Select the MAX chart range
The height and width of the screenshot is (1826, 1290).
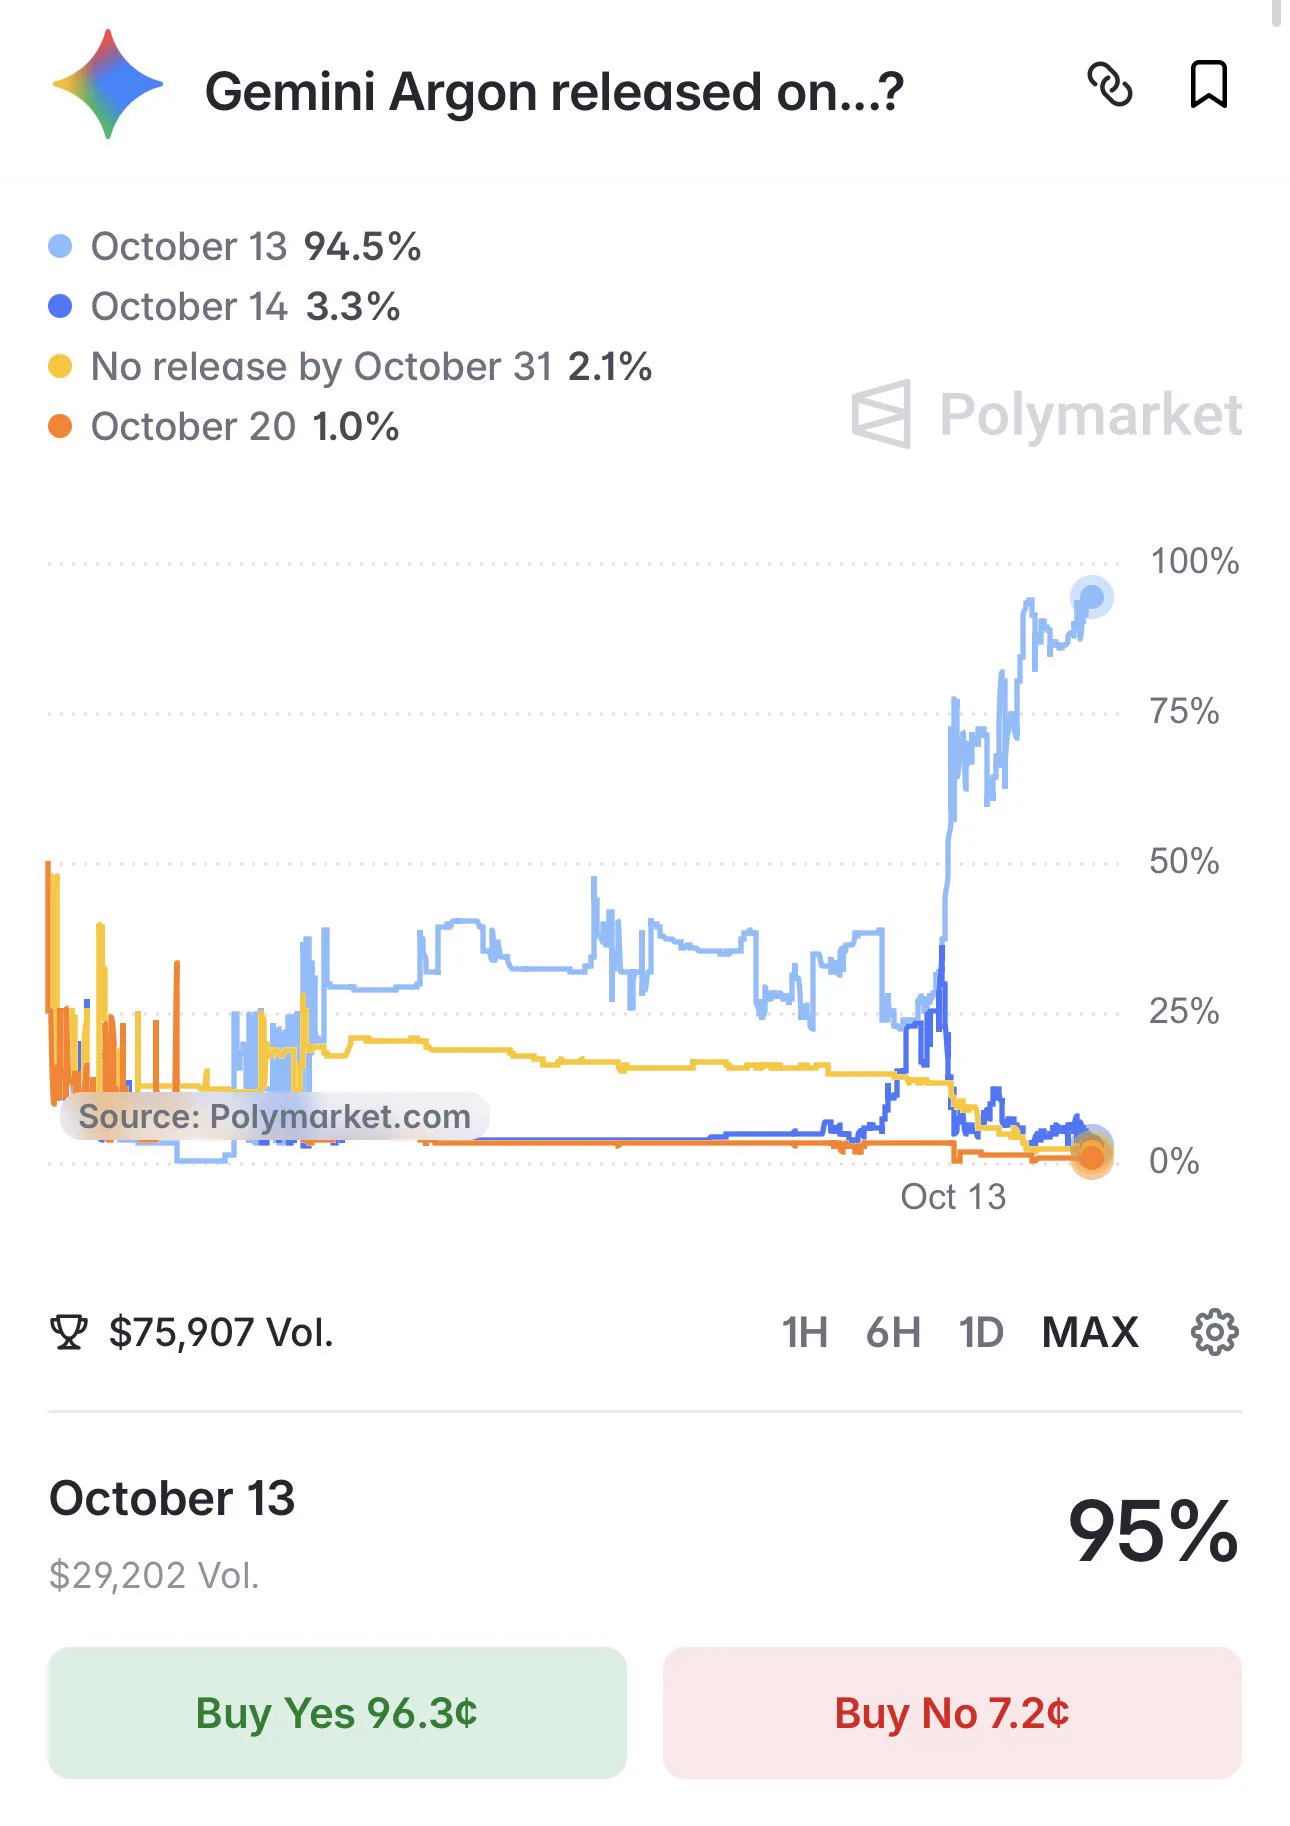pyautogui.click(x=1090, y=1332)
